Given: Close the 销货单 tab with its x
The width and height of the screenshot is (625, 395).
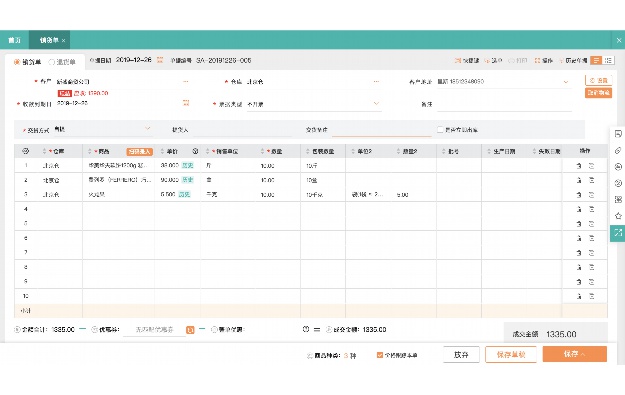Looking at the screenshot, I should [x=63, y=41].
